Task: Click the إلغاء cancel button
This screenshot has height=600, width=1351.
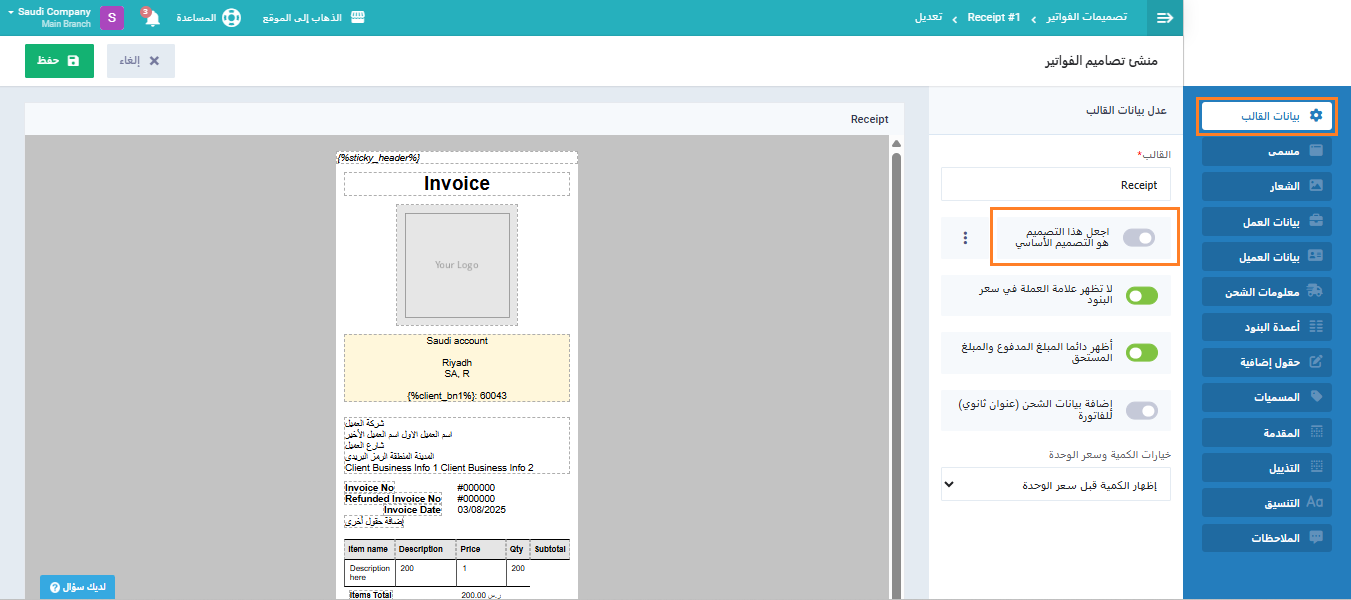Action: click(x=141, y=61)
